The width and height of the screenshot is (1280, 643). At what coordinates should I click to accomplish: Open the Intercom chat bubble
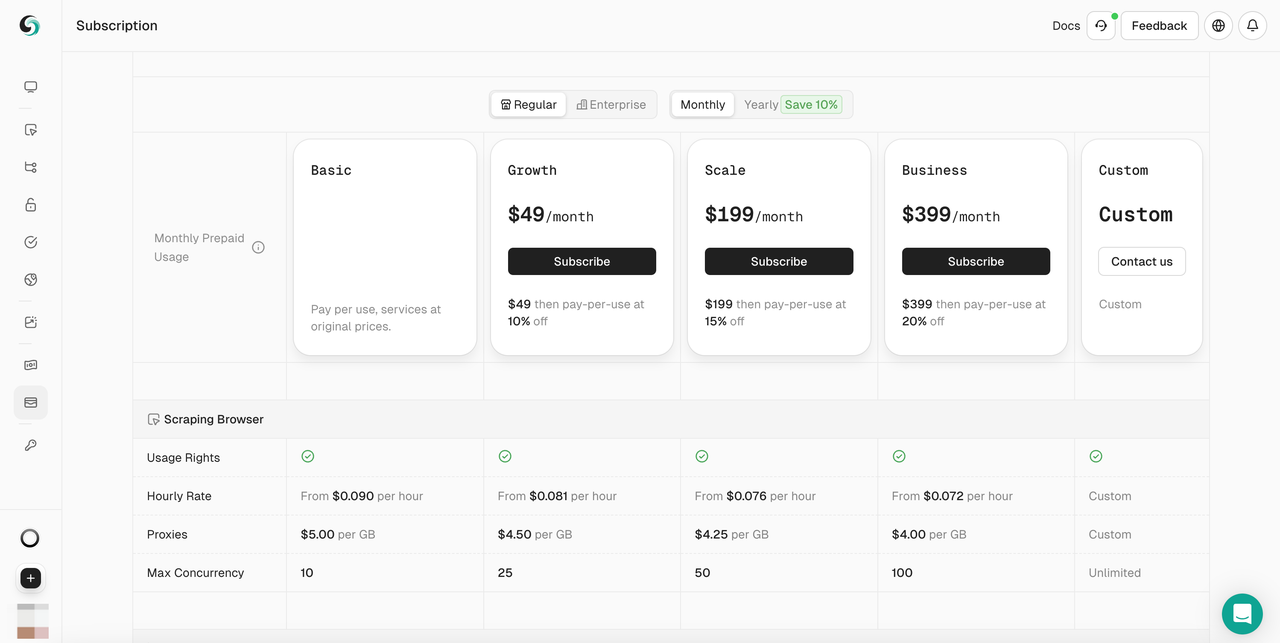tap(1242, 613)
